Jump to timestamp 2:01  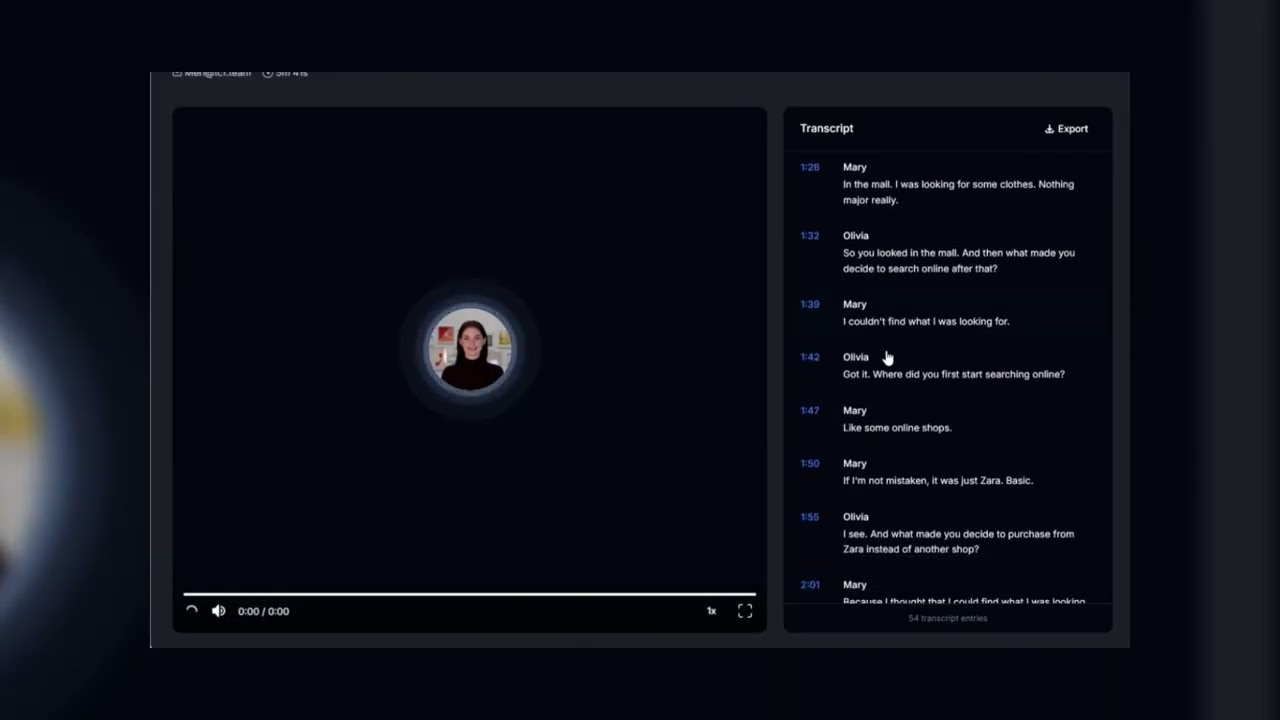pos(810,585)
